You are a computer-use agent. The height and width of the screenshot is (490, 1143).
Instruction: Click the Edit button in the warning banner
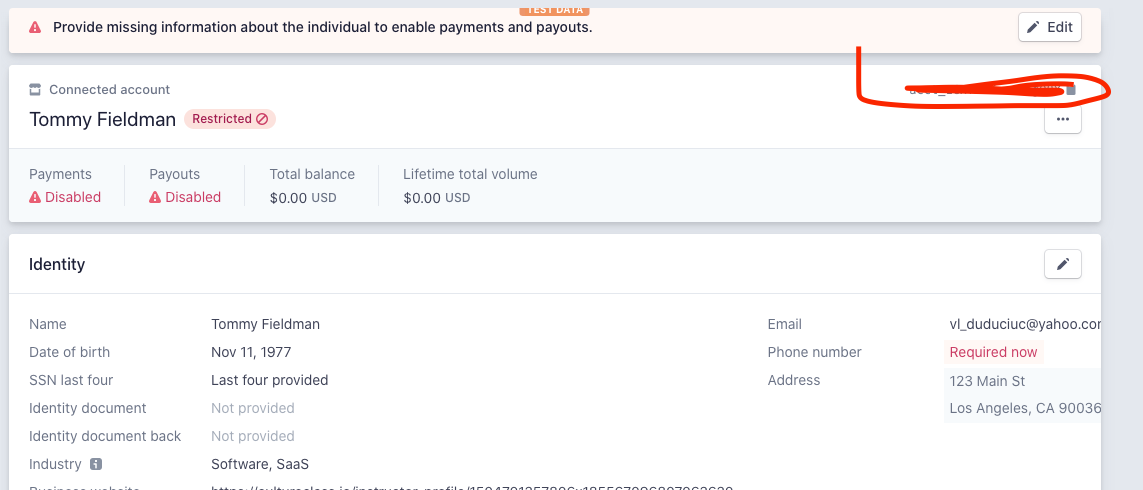(x=1050, y=27)
